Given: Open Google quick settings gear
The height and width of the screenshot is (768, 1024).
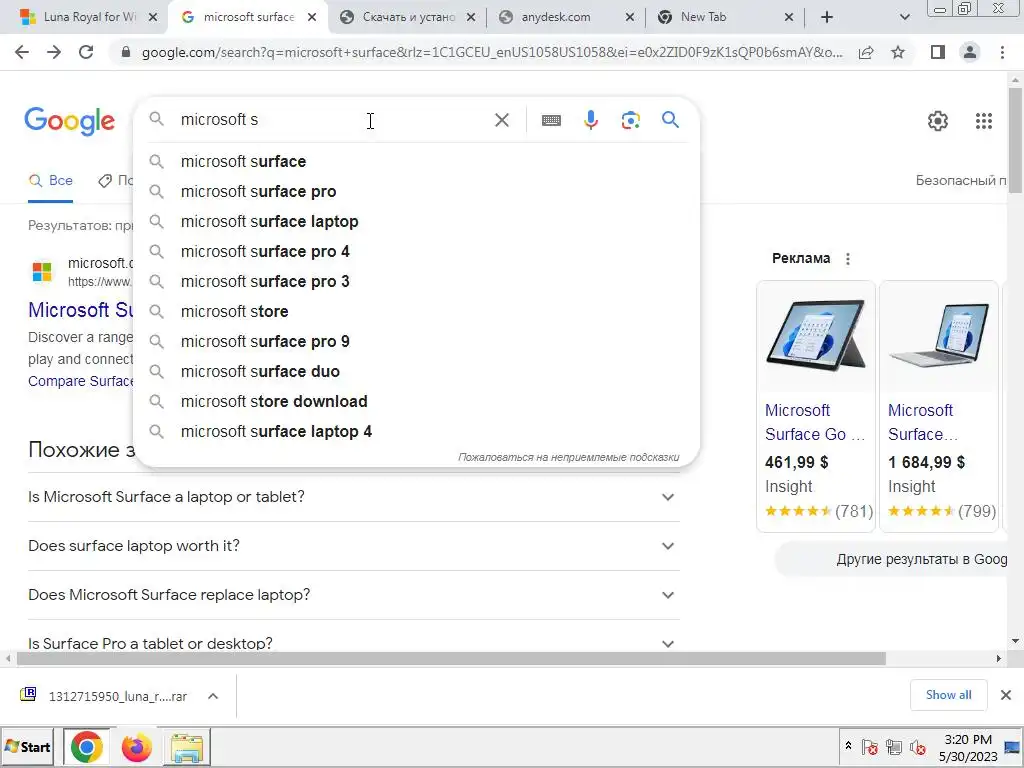Looking at the screenshot, I should click(938, 121).
